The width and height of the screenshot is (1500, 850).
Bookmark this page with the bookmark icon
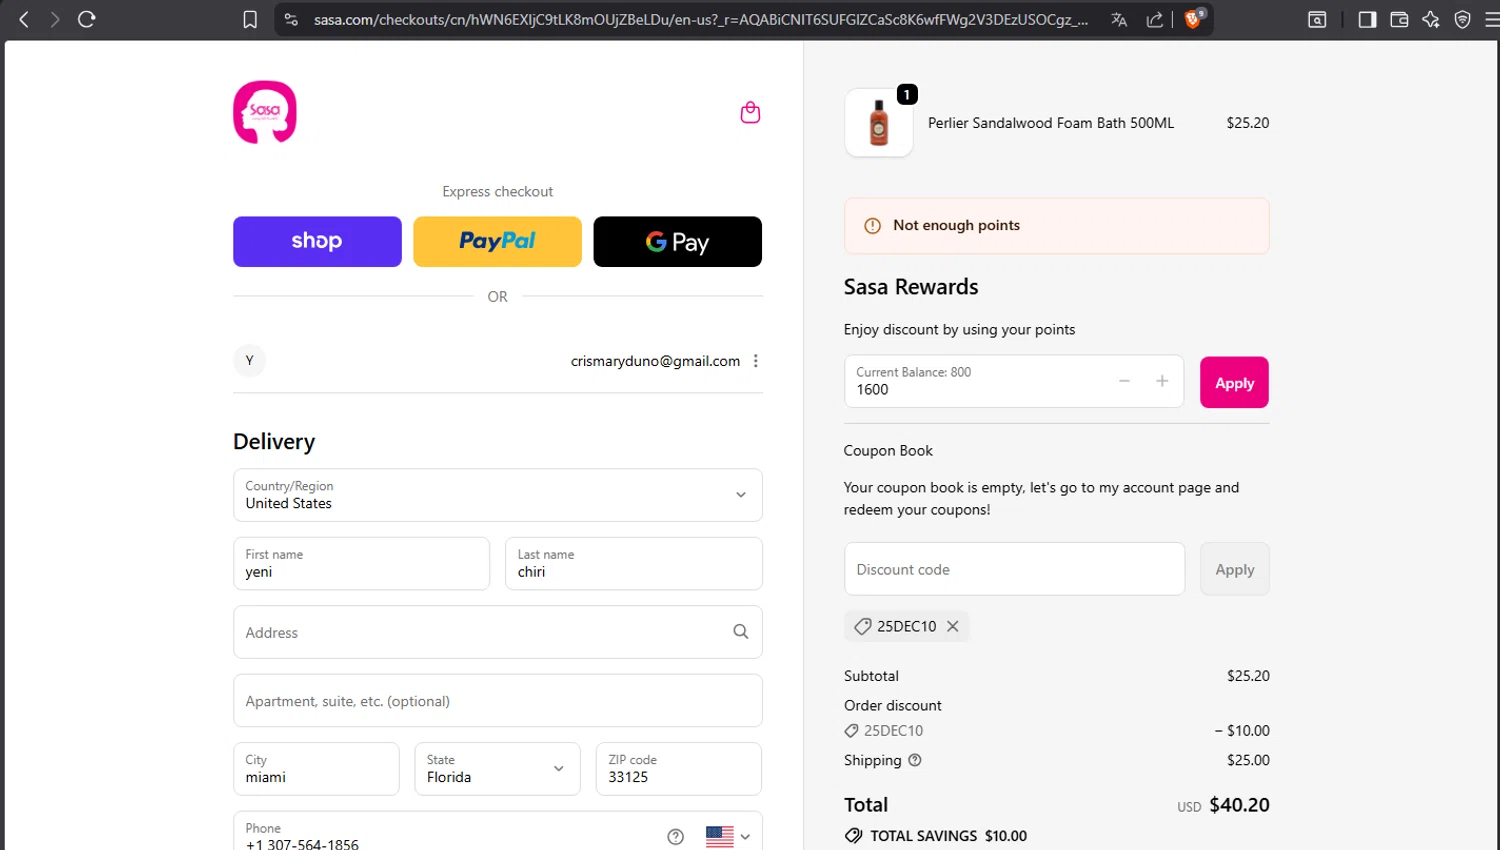(250, 20)
